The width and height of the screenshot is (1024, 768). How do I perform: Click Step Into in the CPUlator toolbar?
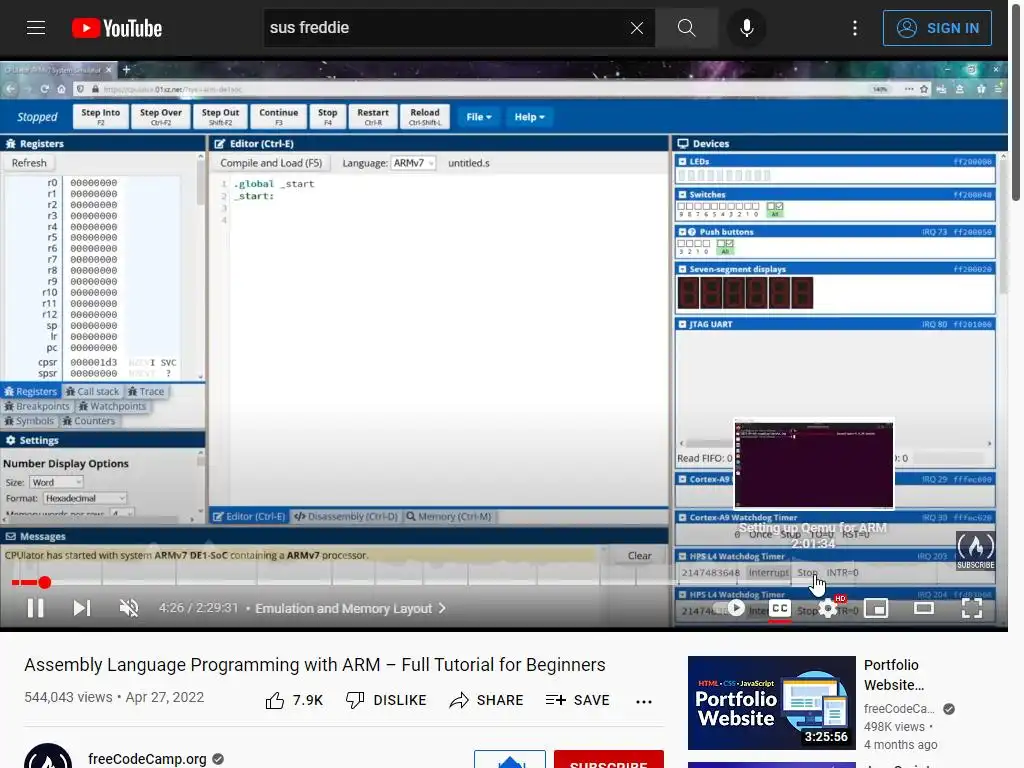101,116
